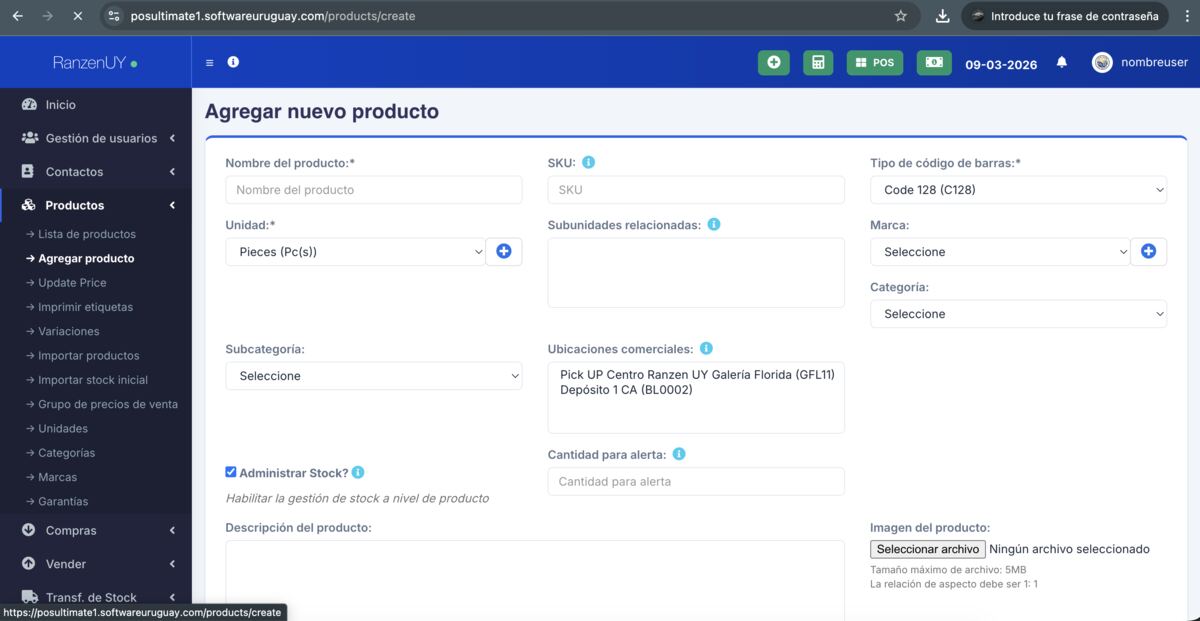Click the SKU info tooltip icon
This screenshot has width=1200, height=621.
click(589, 162)
